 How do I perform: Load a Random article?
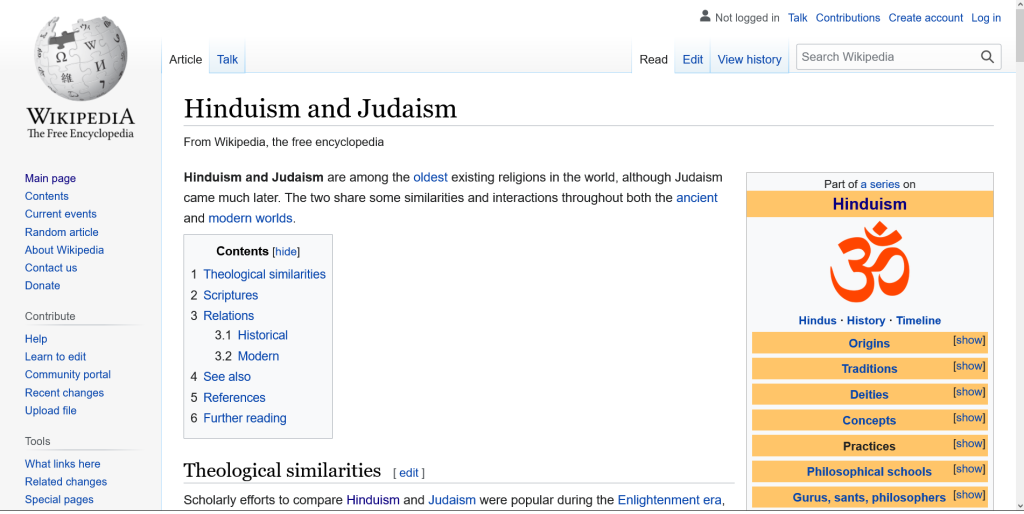click(61, 232)
